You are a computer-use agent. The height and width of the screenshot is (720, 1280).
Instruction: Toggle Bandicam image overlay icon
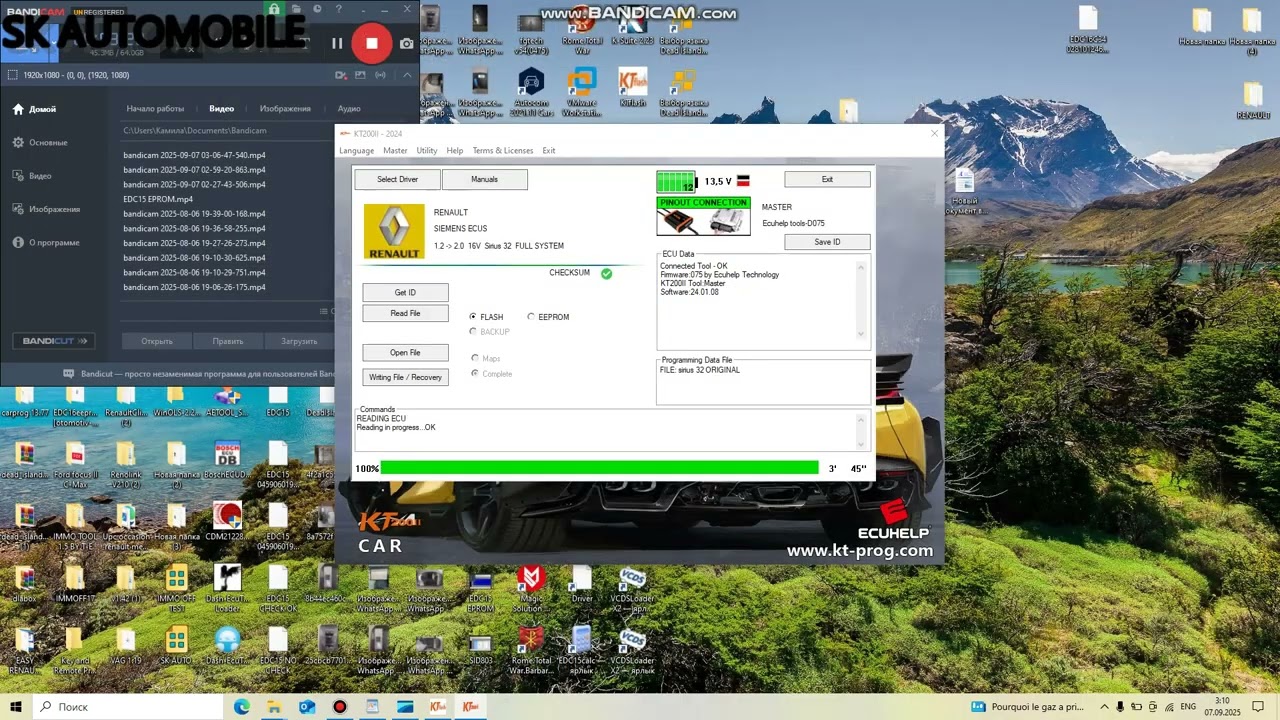[359, 75]
